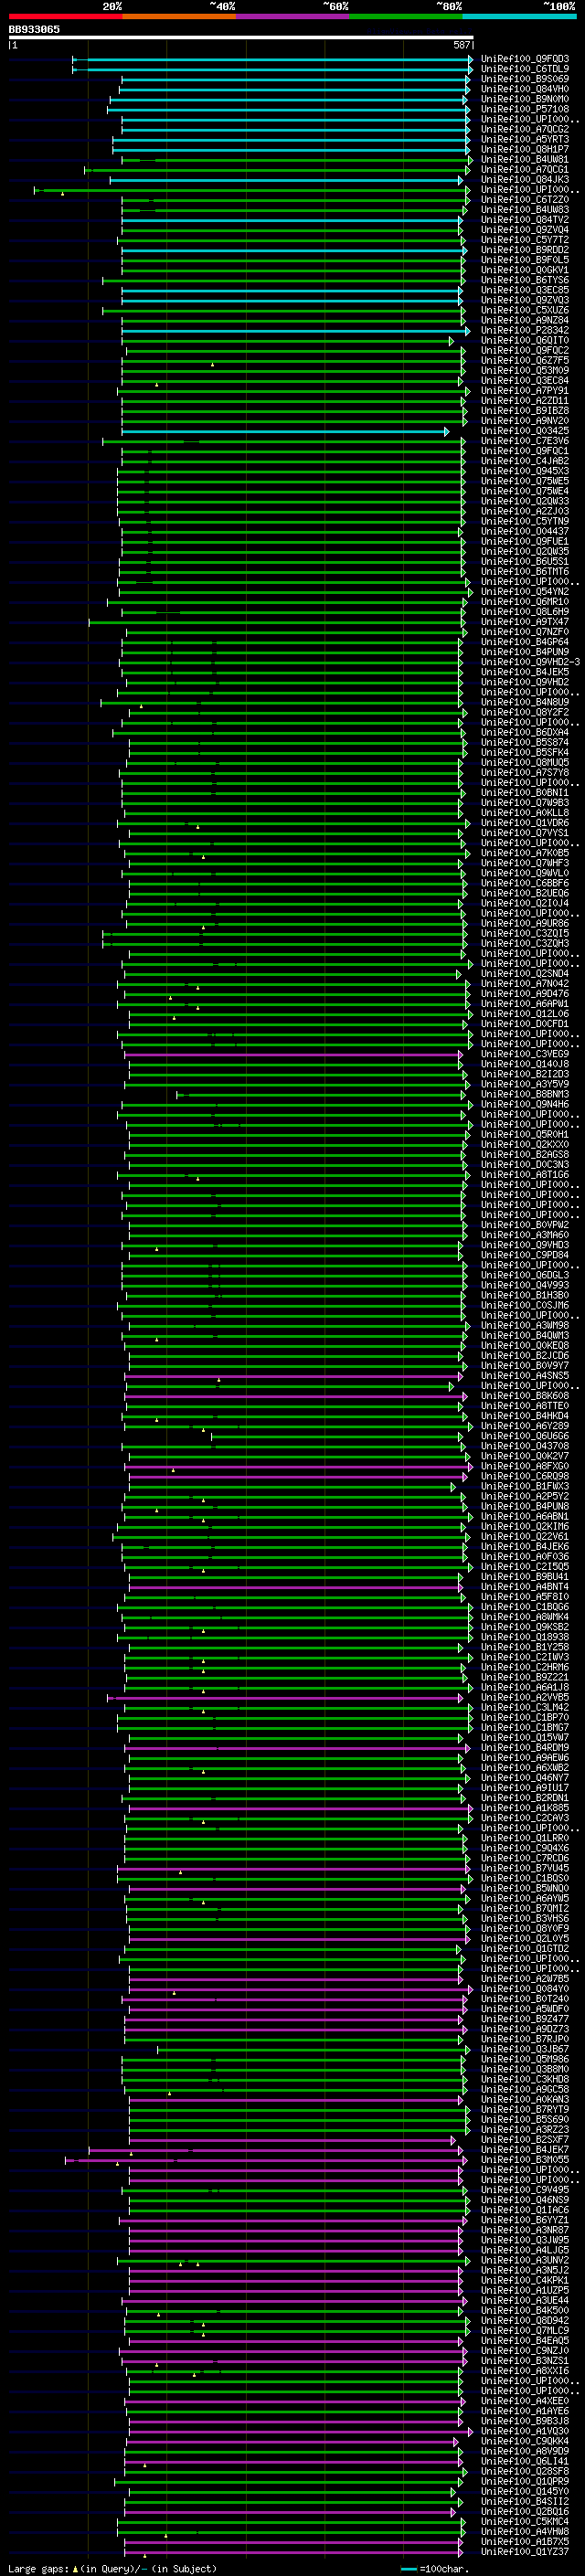The height and width of the screenshot is (2576, 585).
Task: Open hit UniRef100_B9S069
Action: click(525, 79)
